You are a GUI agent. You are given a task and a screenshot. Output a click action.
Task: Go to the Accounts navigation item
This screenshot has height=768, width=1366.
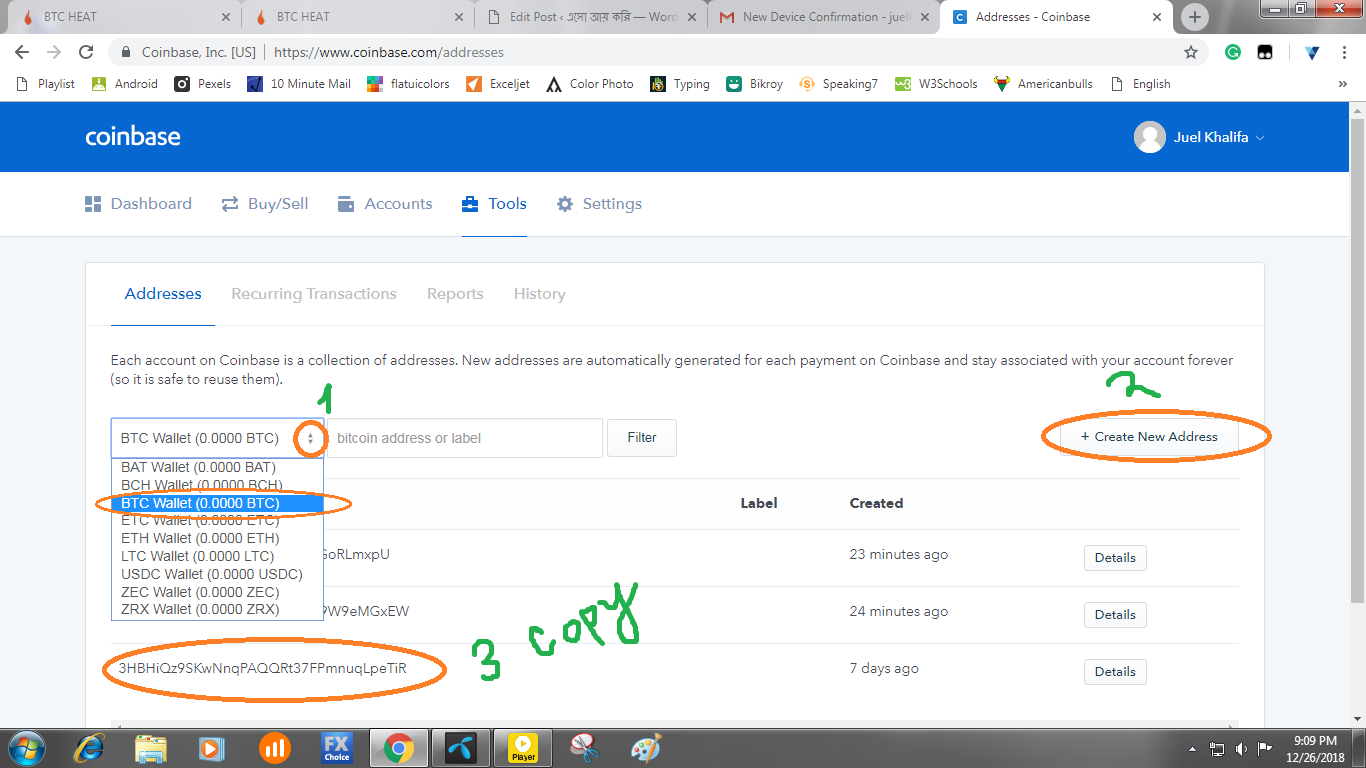(x=385, y=204)
